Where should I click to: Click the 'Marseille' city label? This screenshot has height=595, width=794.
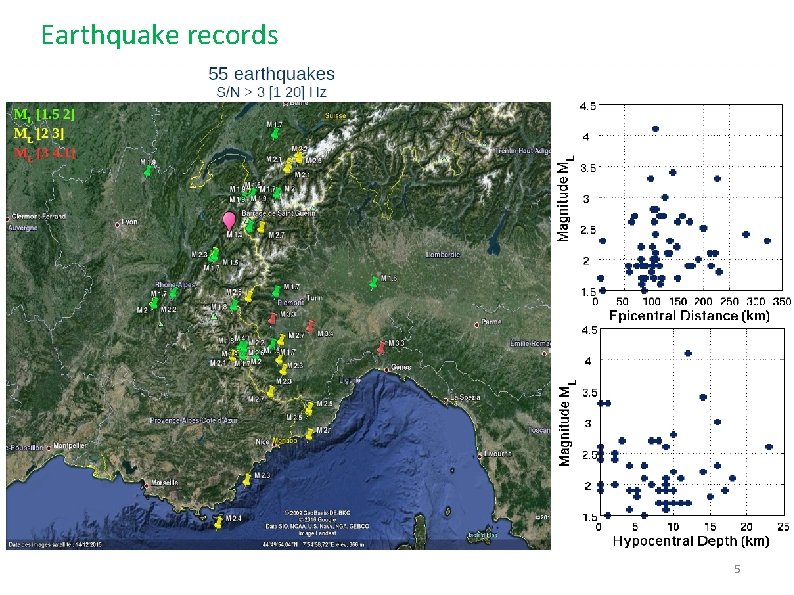(x=165, y=483)
